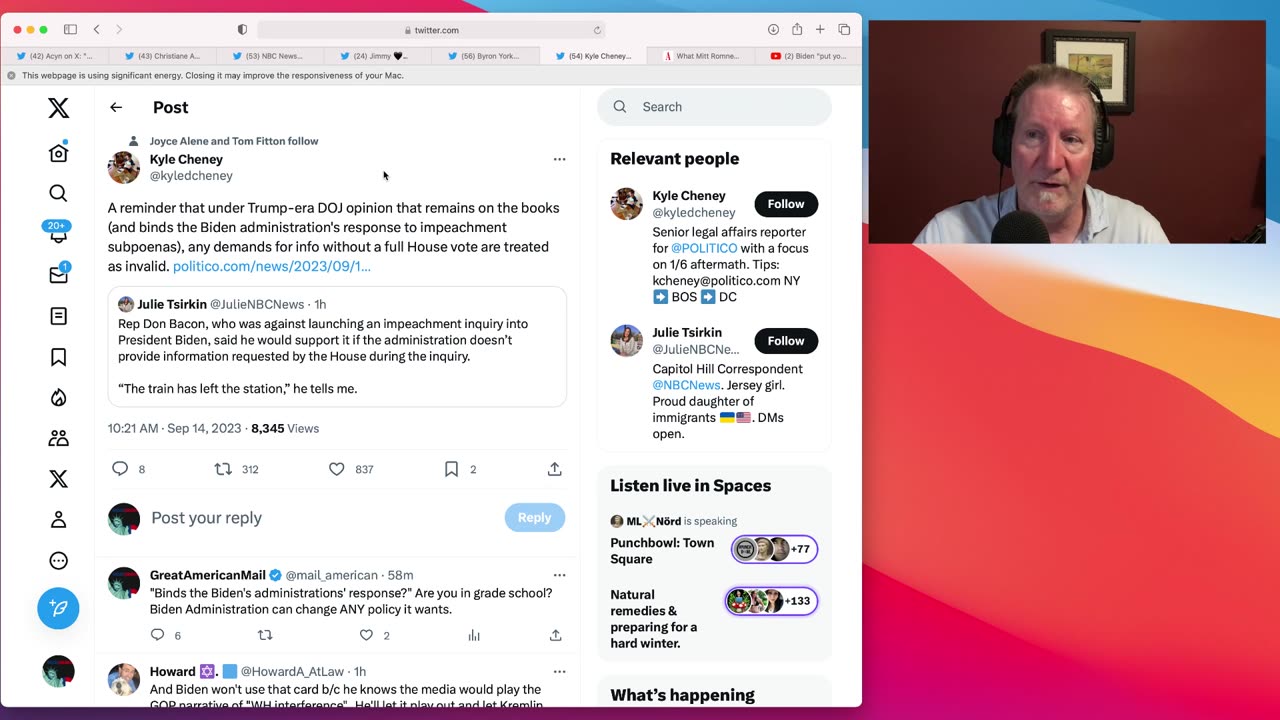Follow Kyle Cheney
The image size is (1280, 720).
(x=786, y=204)
